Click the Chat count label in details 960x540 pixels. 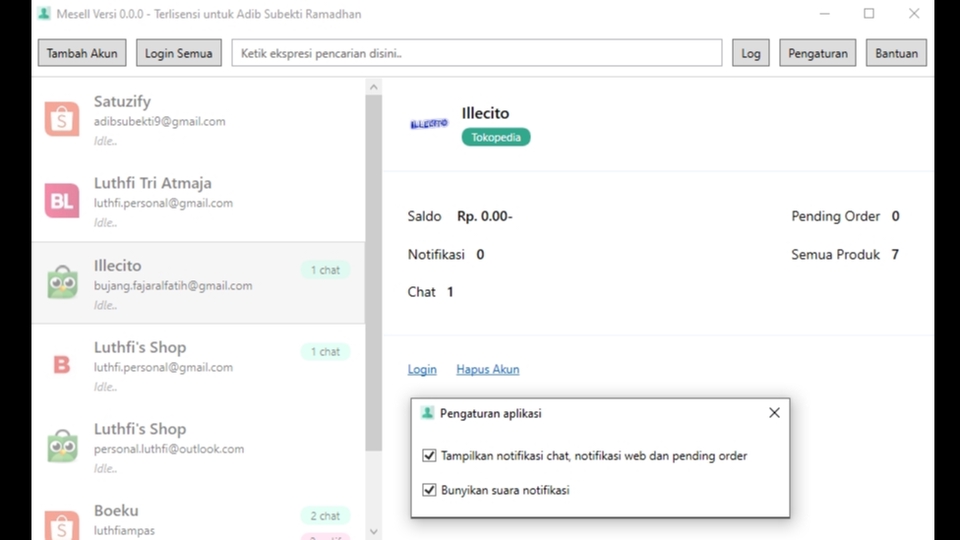[x=422, y=292]
